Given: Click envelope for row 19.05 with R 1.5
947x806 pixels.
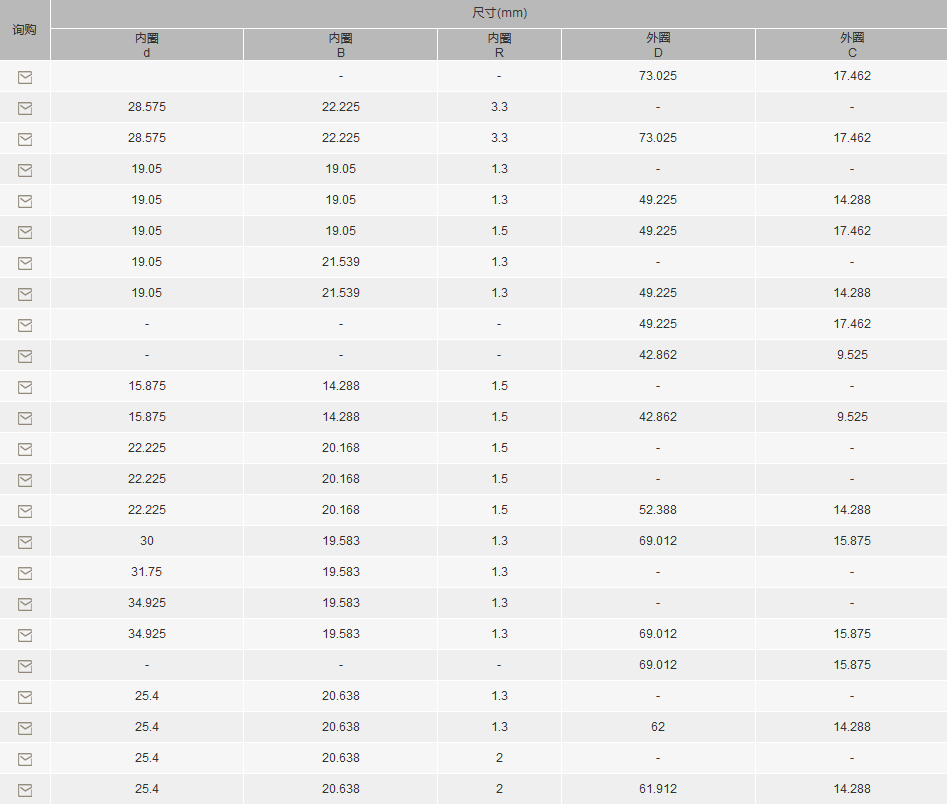Looking at the screenshot, I should tap(25, 232).
